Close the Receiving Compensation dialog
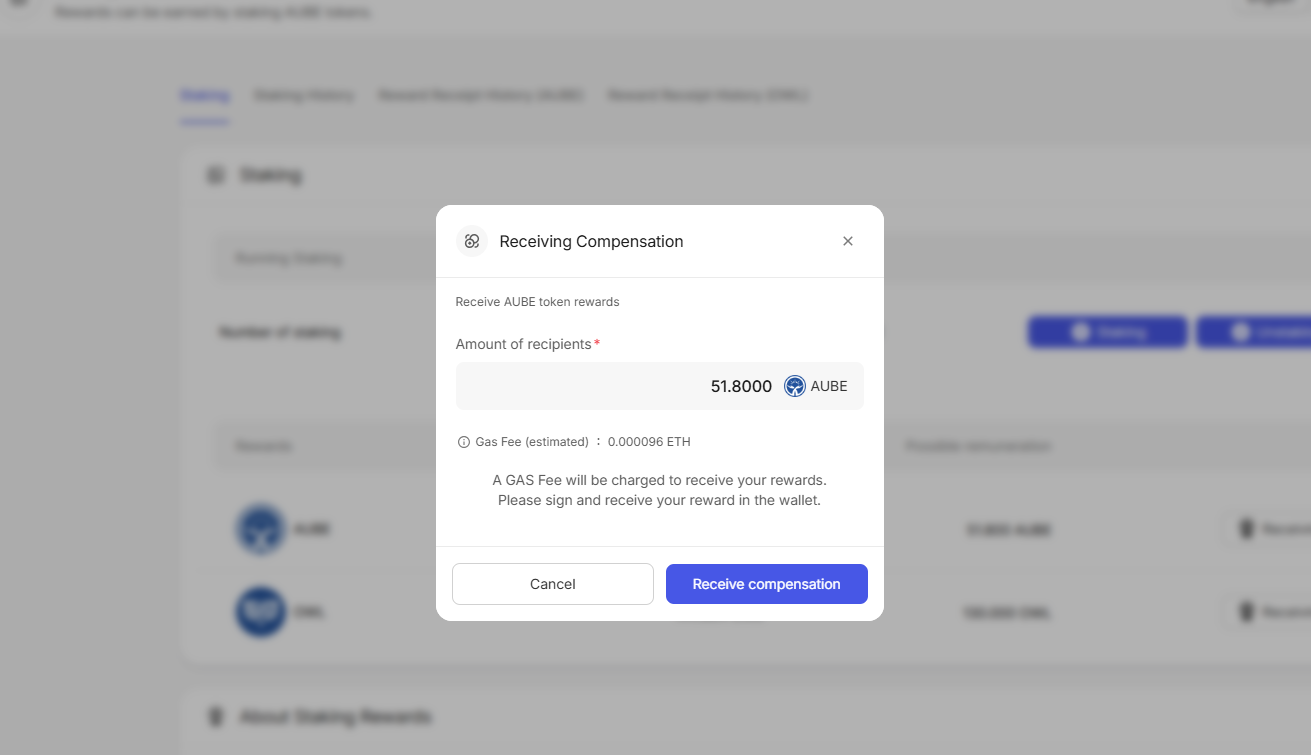Screen dimensions: 1311x755 point(848,241)
